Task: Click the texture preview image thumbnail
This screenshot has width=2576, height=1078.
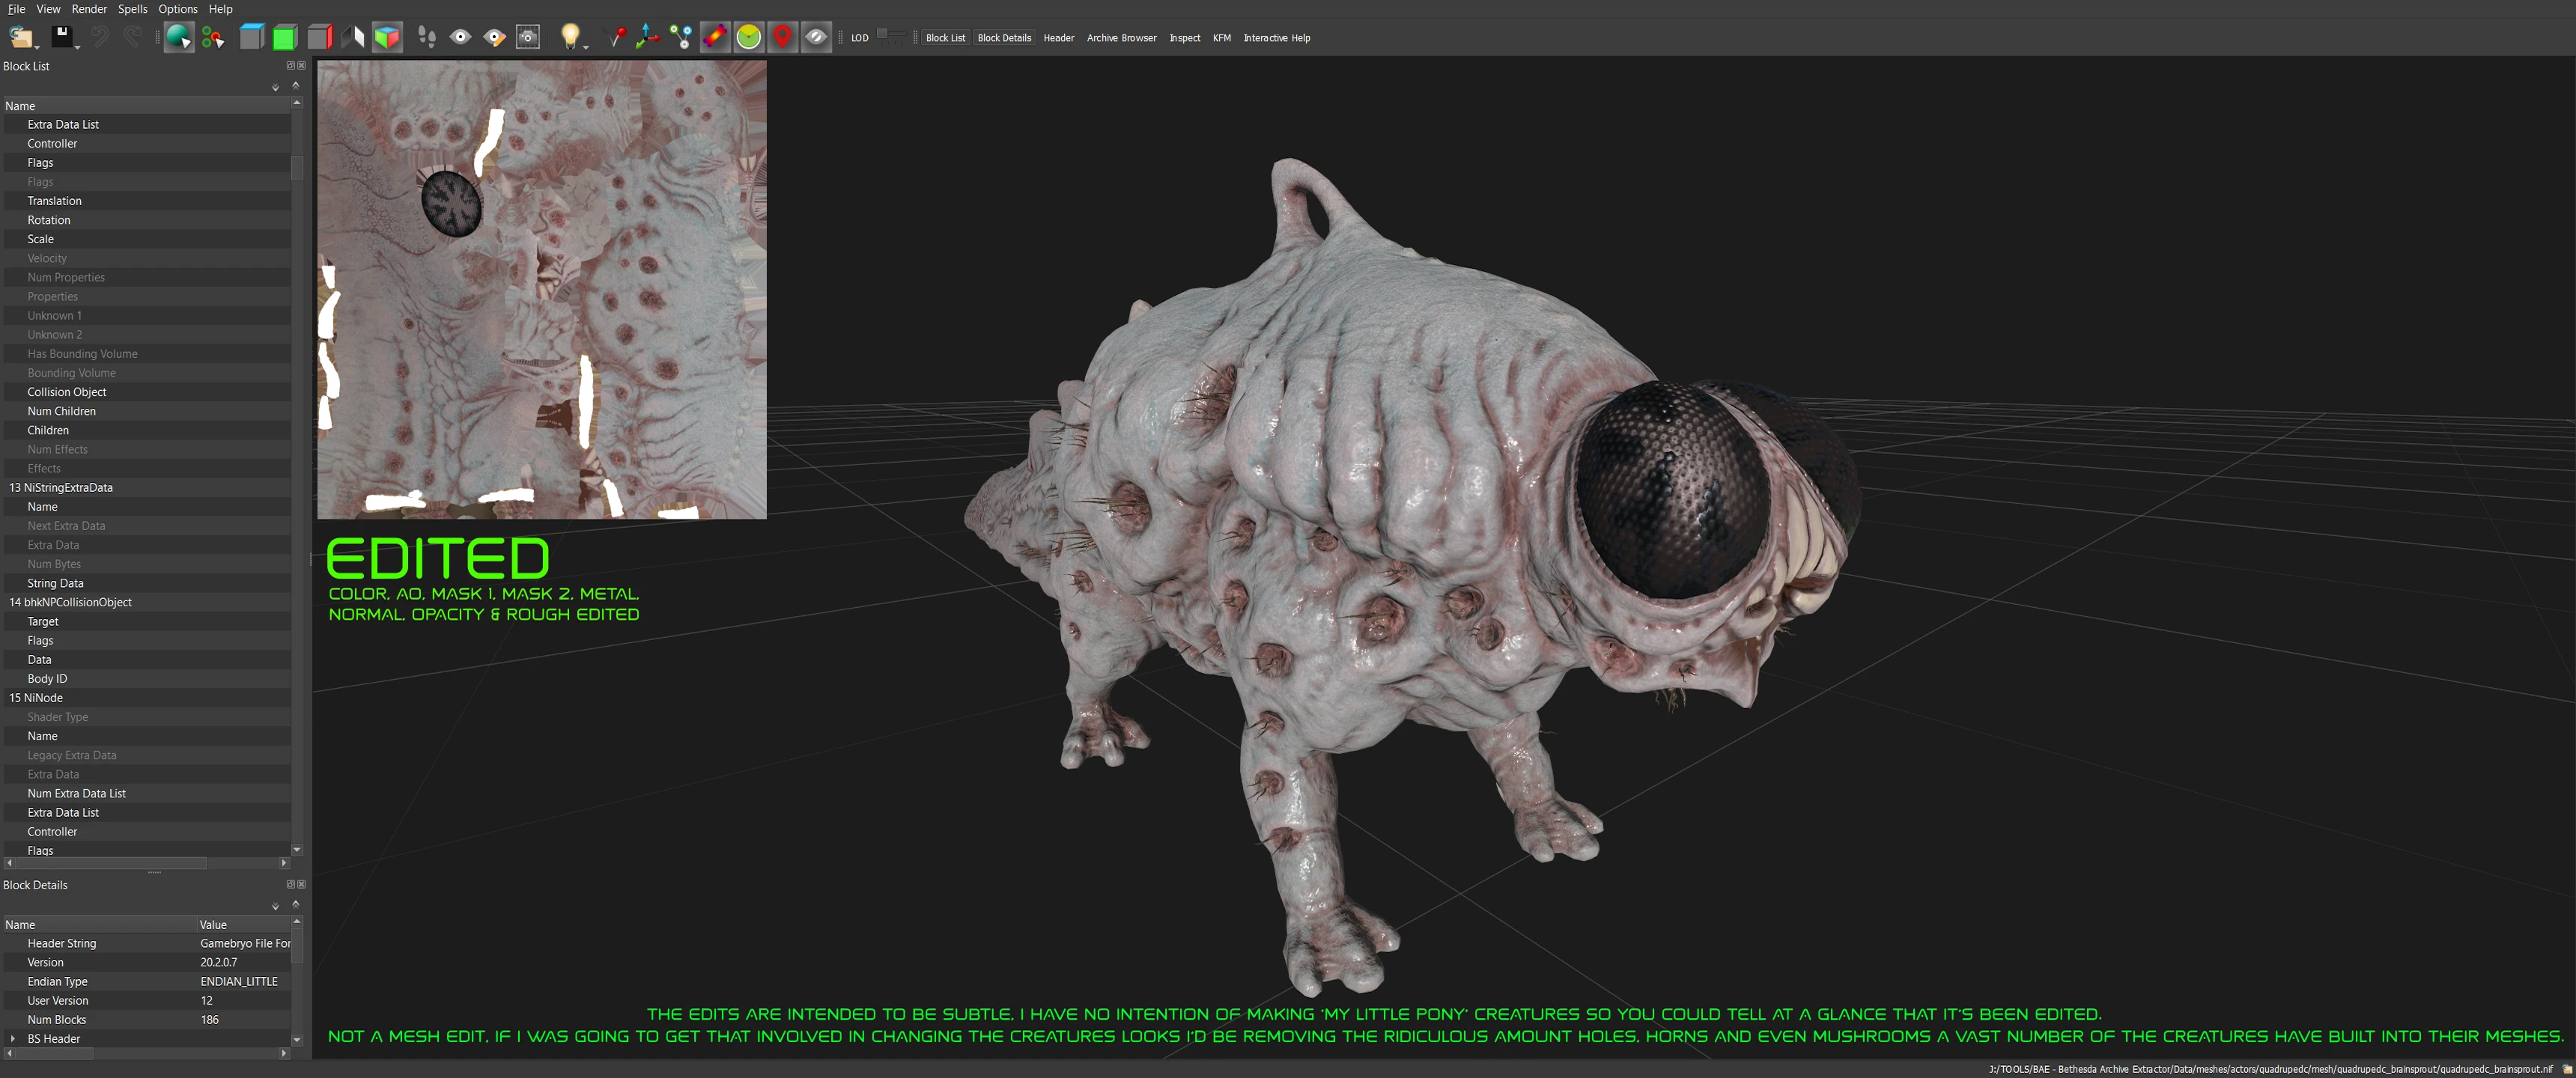Action: click(x=542, y=289)
